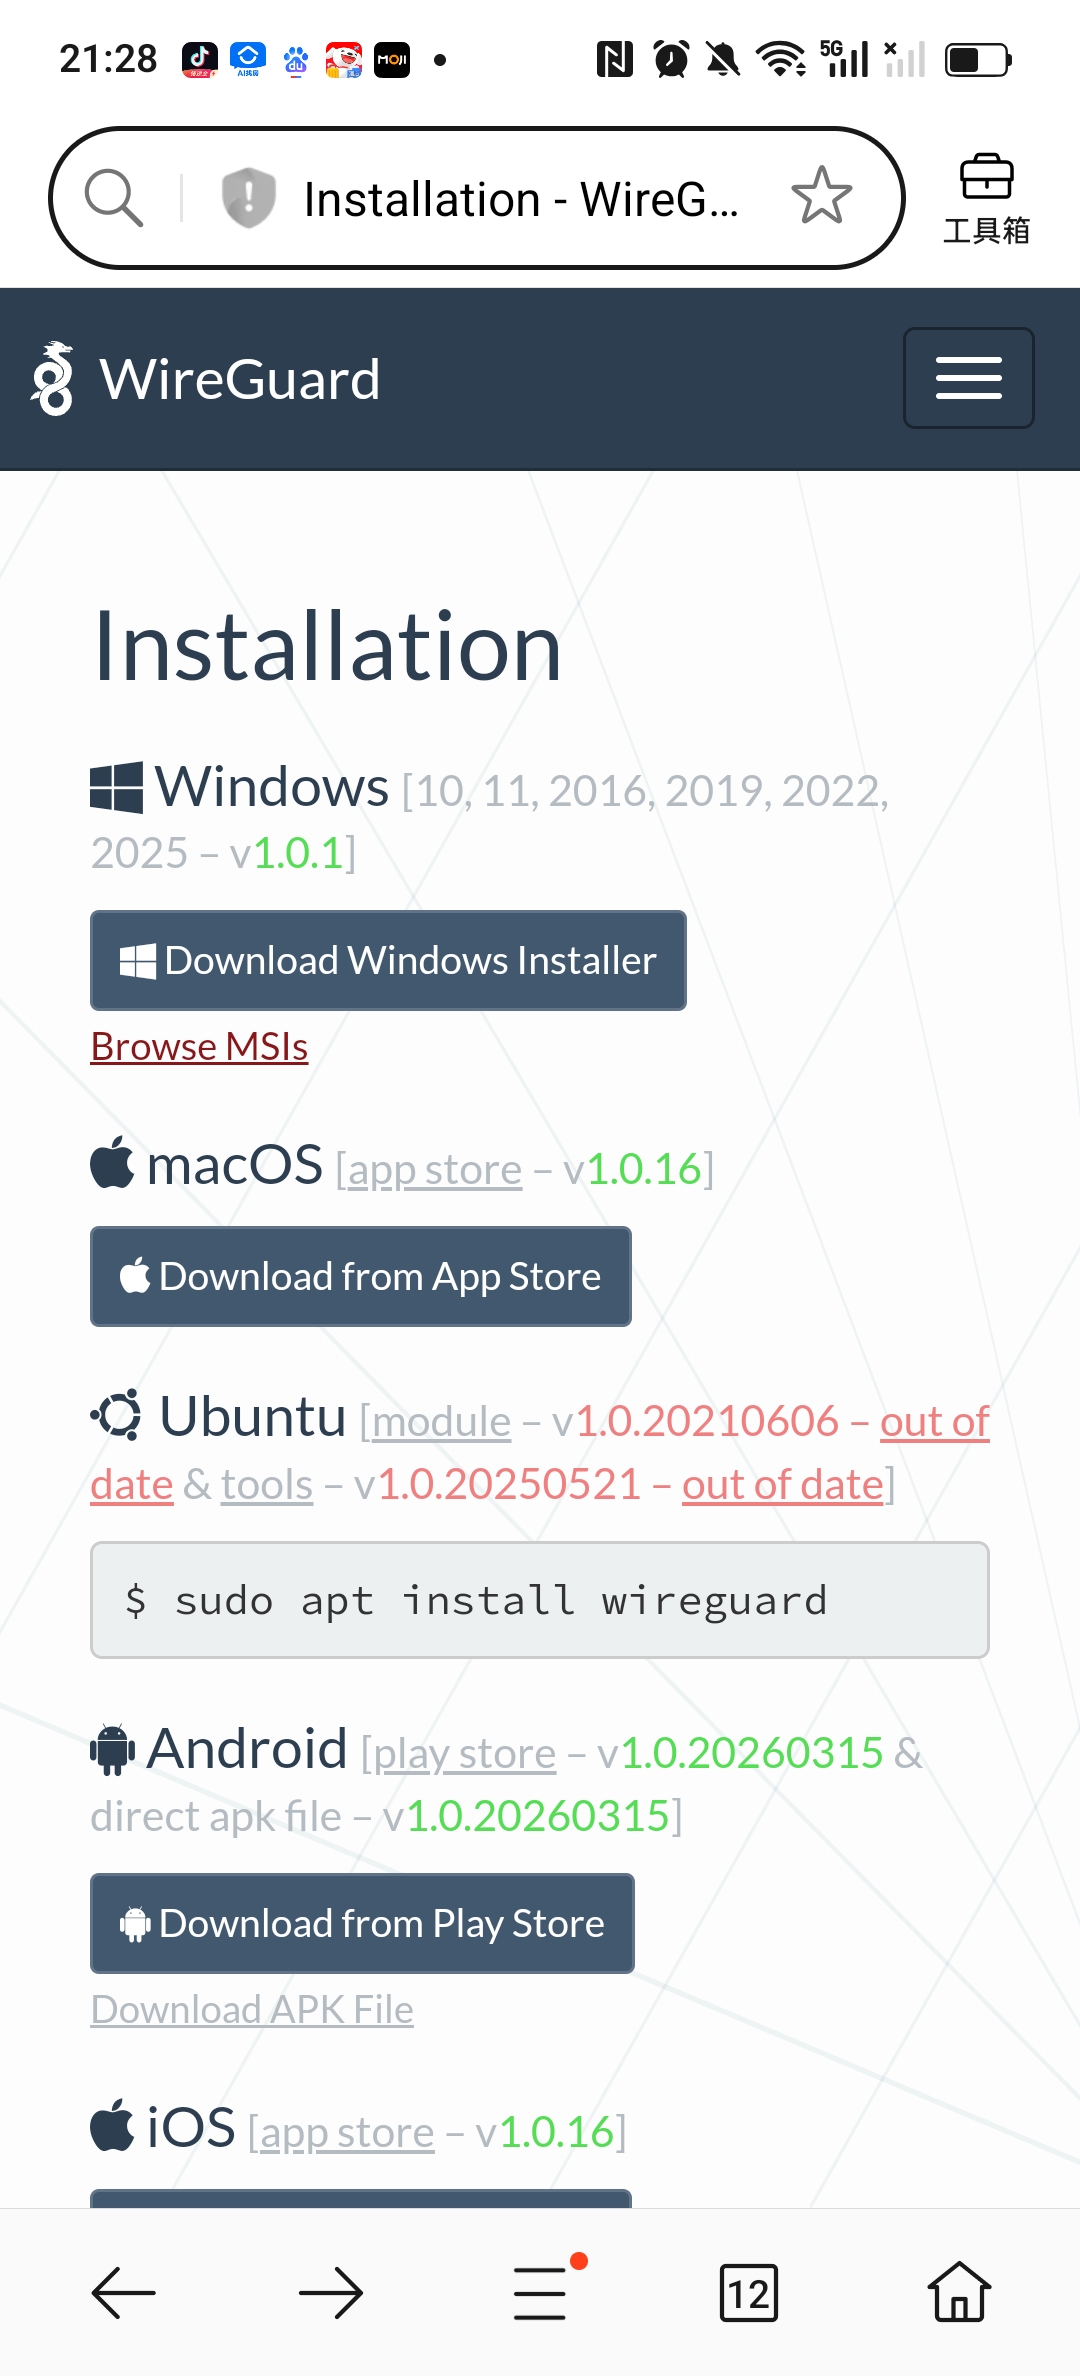Tap the search magnifier icon
Screen dimensions: 1080x2376
pyautogui.click(x=114, y=198)
